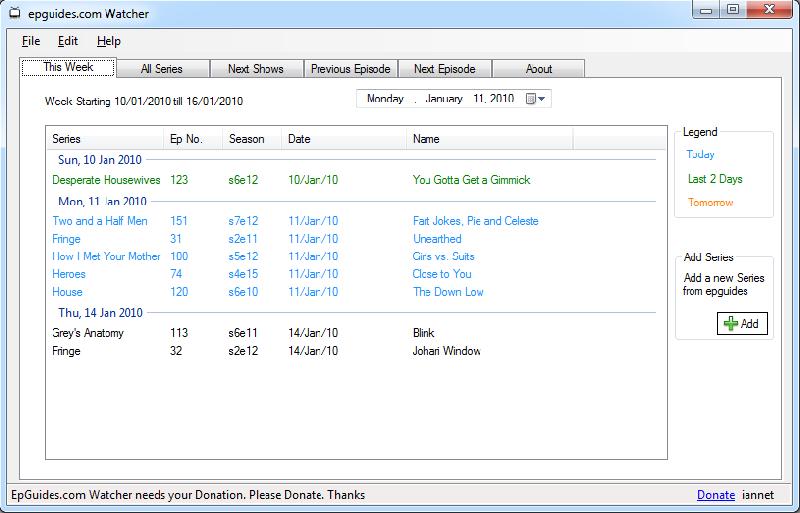This screenshot has height=513, width=800.
Task: Sort by the Ep No. column header
Action: [193, 139]
